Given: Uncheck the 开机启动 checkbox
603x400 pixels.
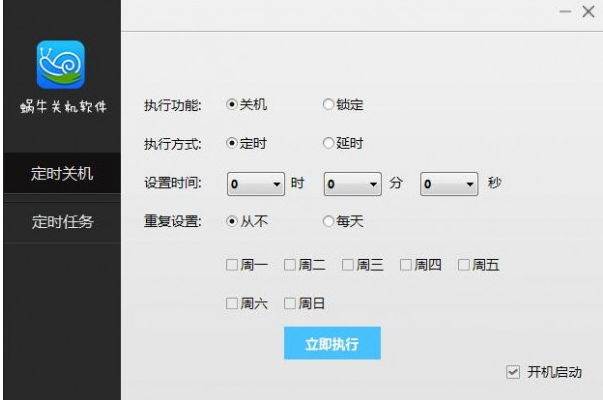Looking at the screenshot, I should coord(513,372).
